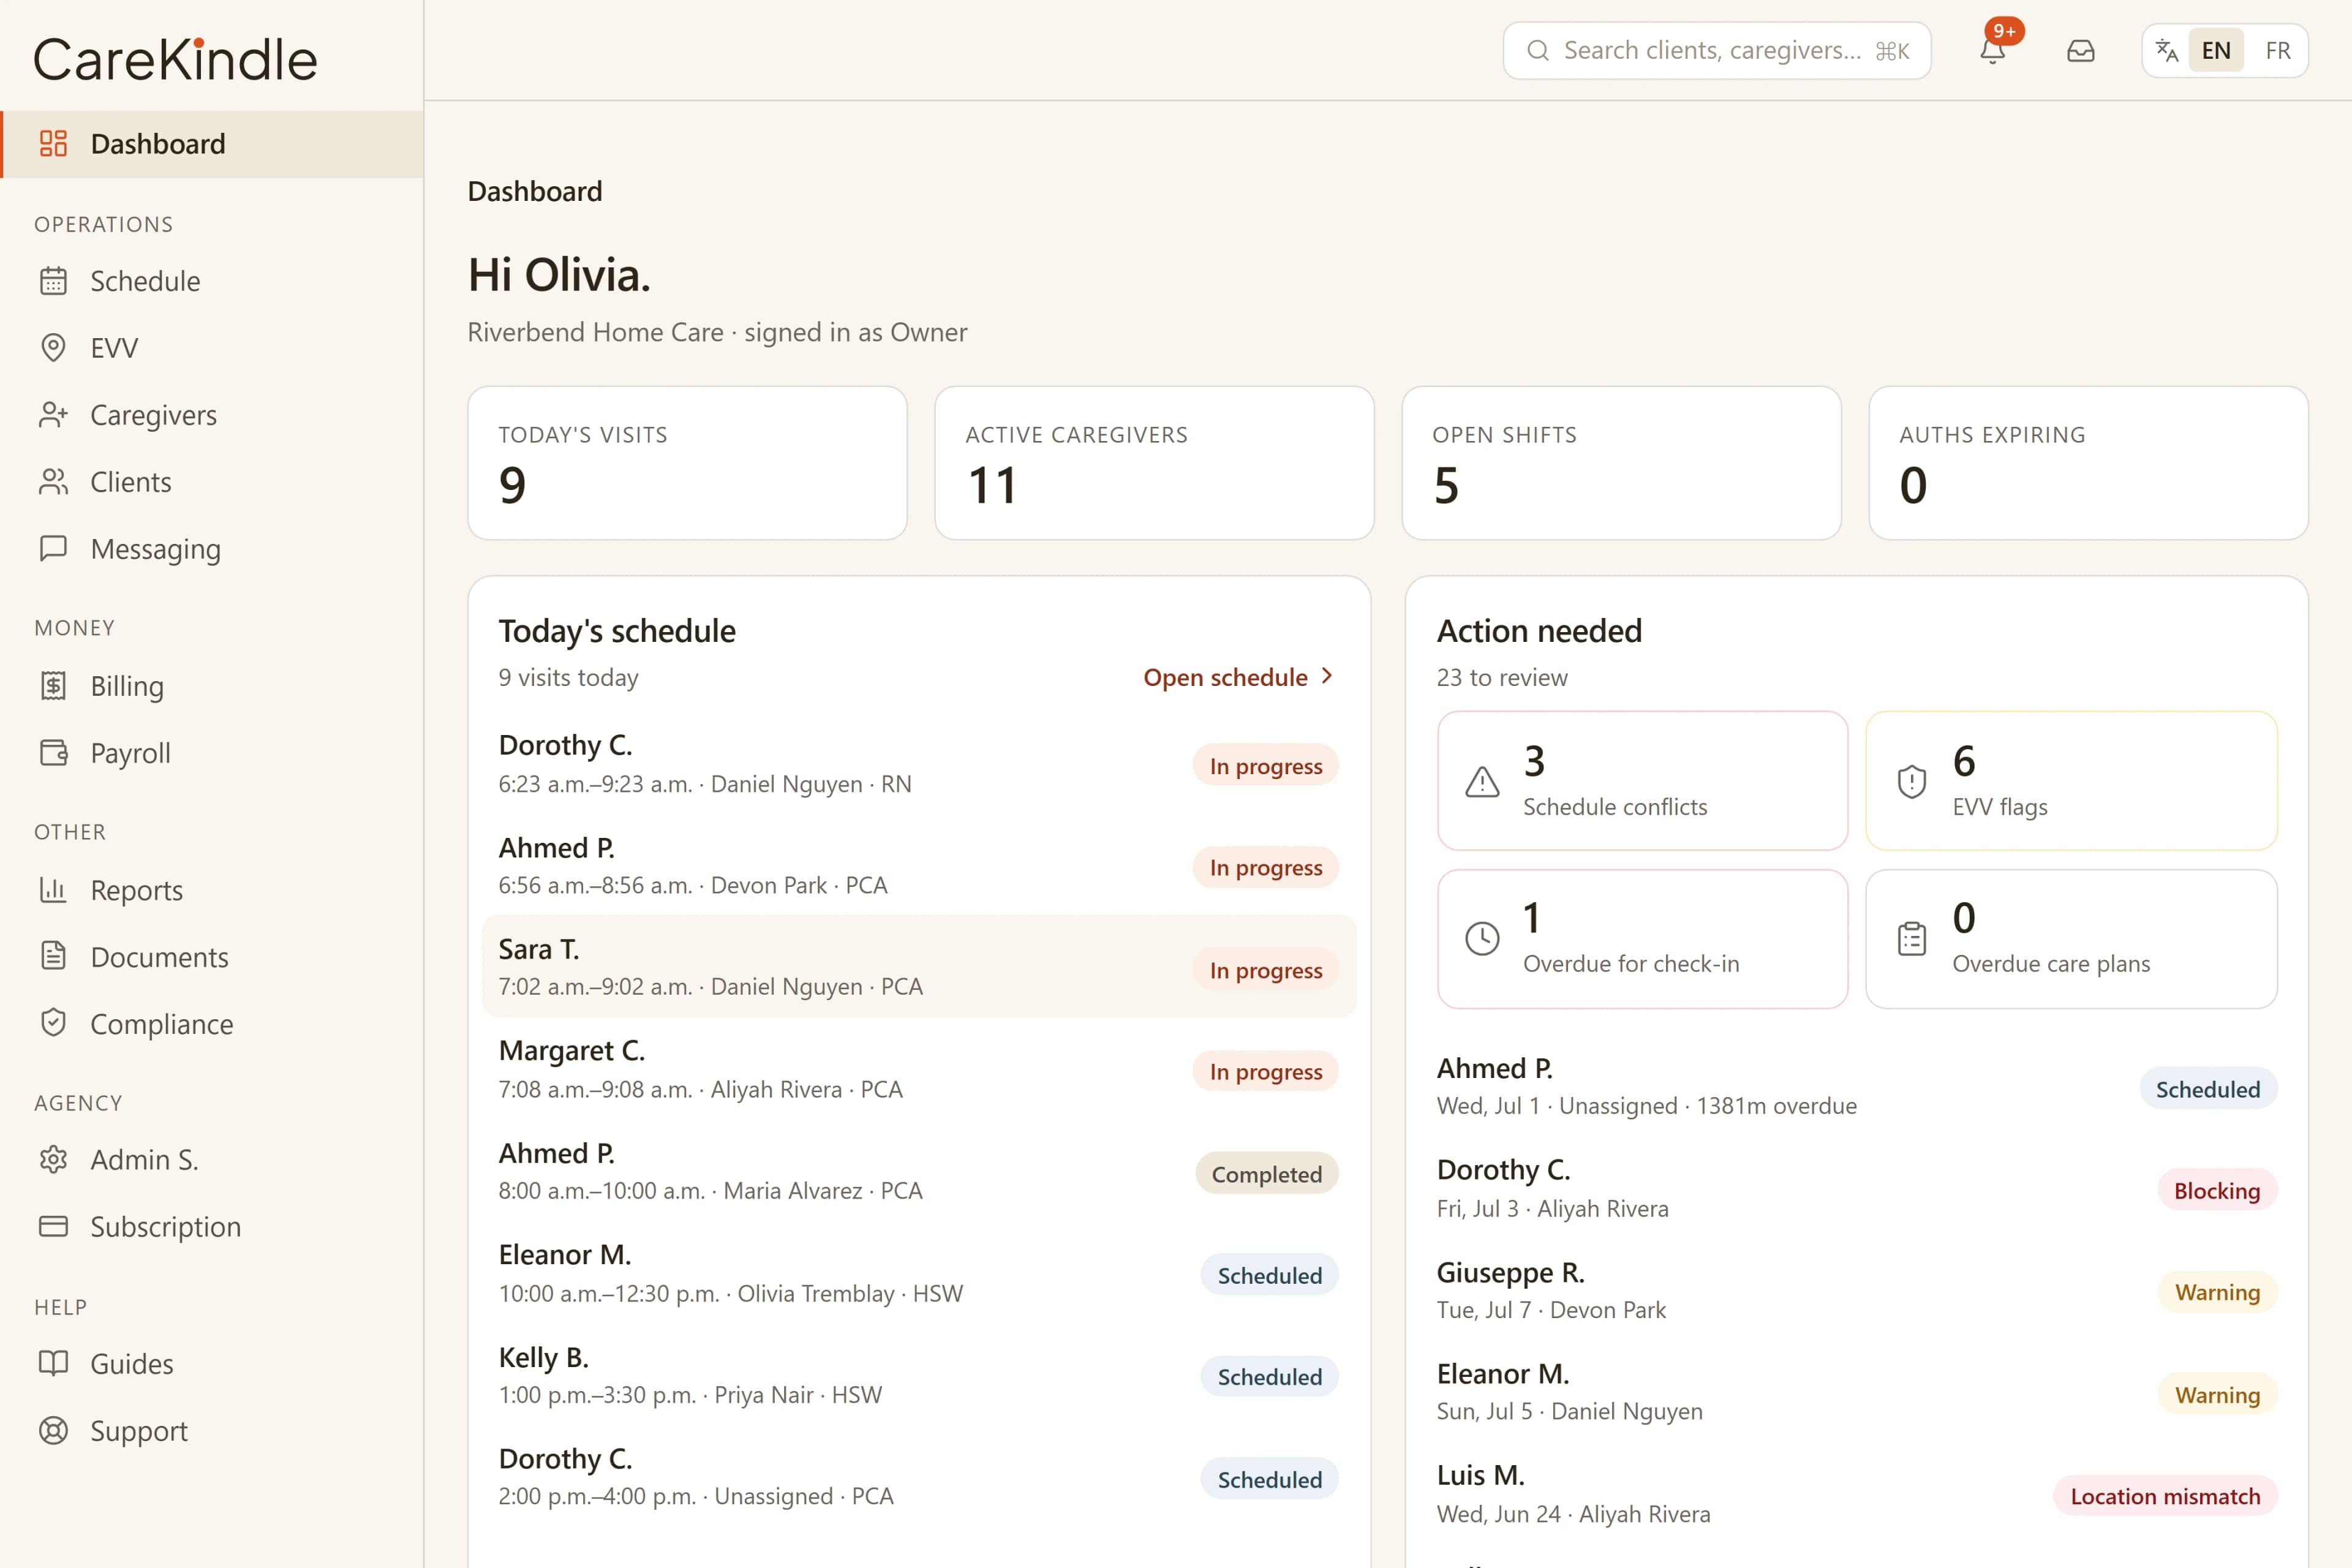Click the Caregivers person-plus icon
The width and height of the screenshot is (2352, 1568).
point(53,415)
